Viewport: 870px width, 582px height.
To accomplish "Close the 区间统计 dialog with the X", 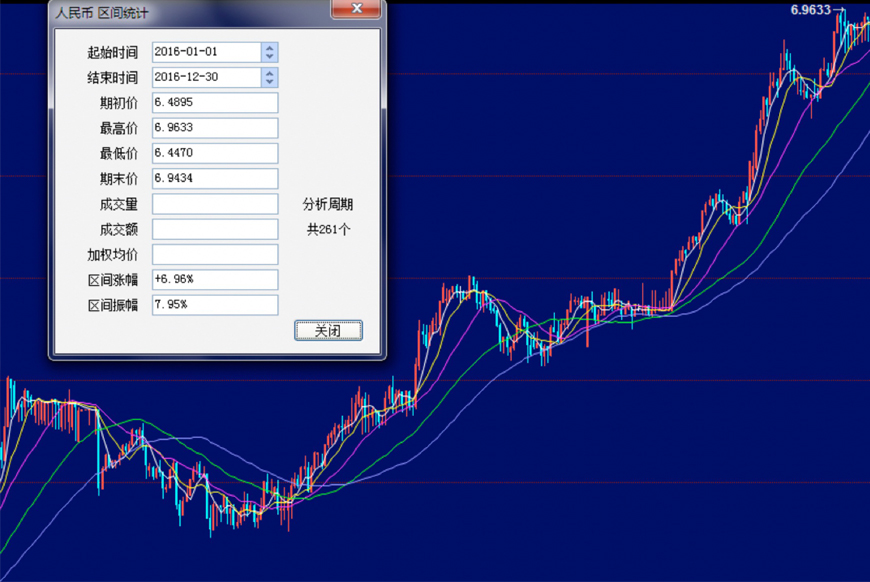I will (355, 11).
